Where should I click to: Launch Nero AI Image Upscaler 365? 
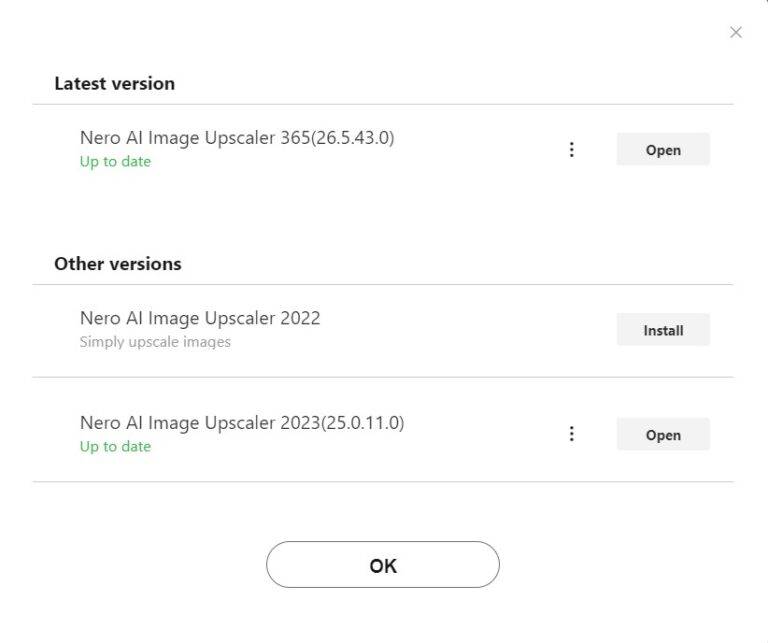tap(662, 150)
